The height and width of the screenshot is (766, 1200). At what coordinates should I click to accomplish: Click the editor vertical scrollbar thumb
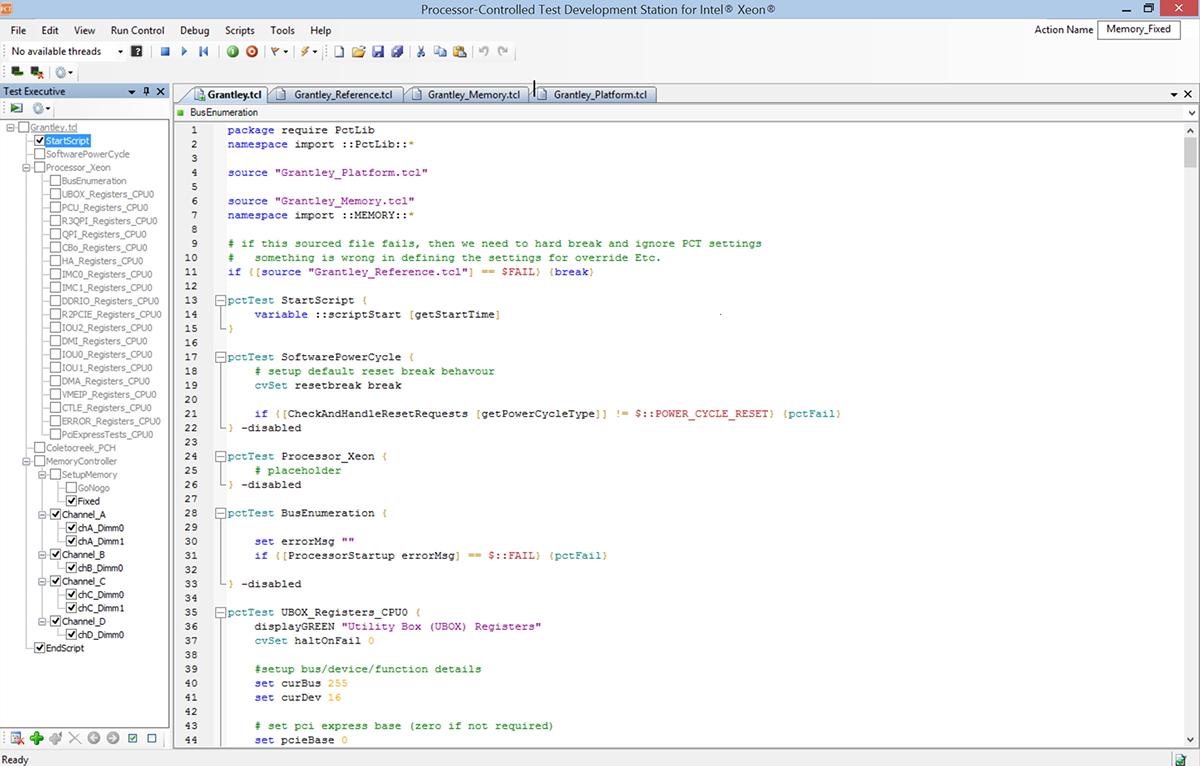click(x=1190, y=153)
